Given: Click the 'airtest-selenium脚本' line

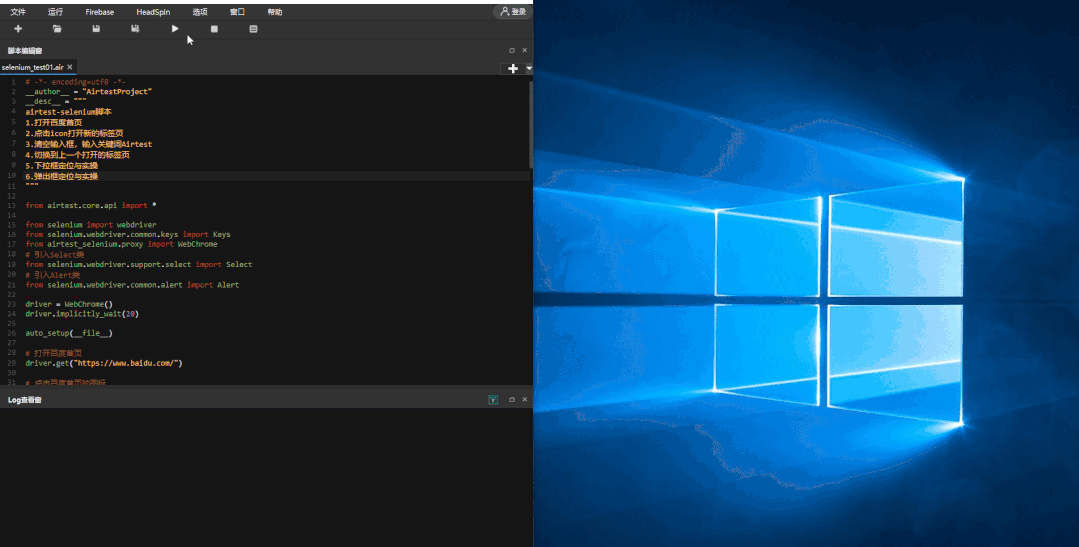Looking at the screenshot, I should (x=68, y=111).
